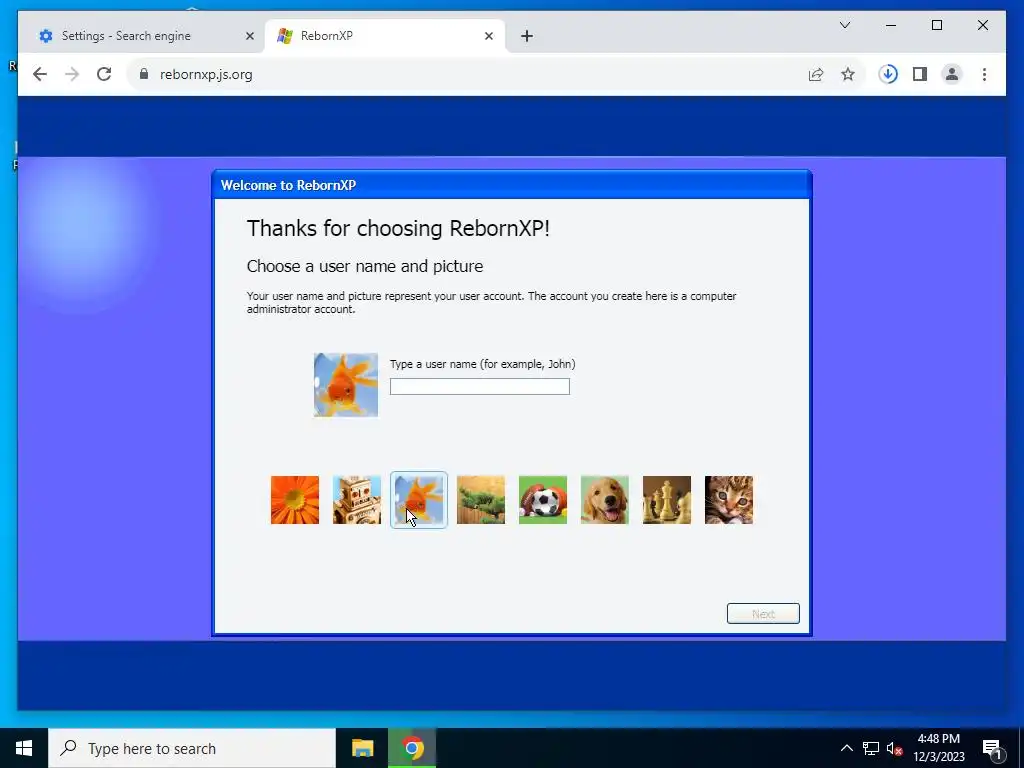
Task: Select the bonsai tree account picture
Action: point(481,500)
